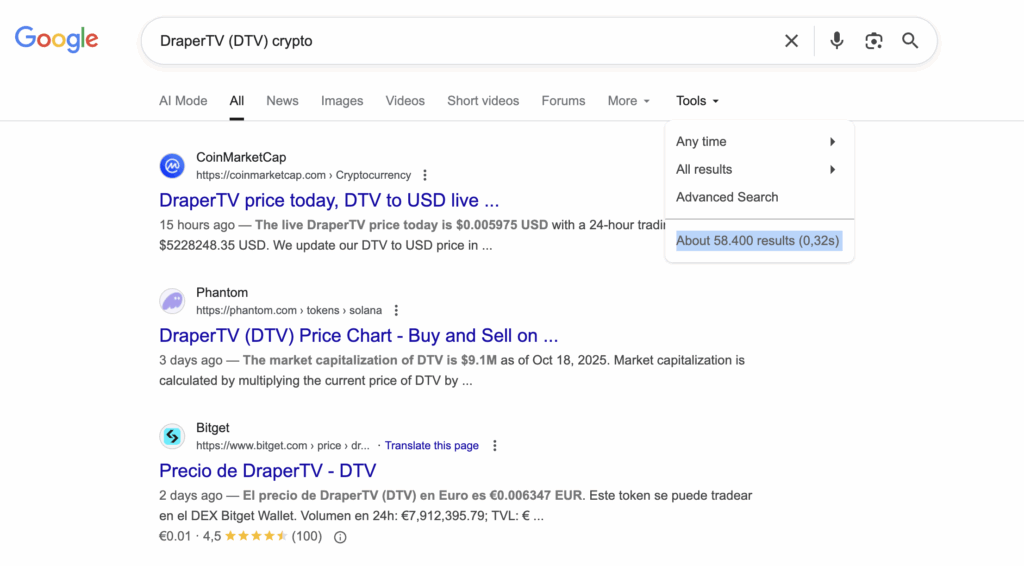Image resolution: width=1024 pixels, height=566 pixels.
Task: Open search by image camera icon
Action: click(873, 41)
